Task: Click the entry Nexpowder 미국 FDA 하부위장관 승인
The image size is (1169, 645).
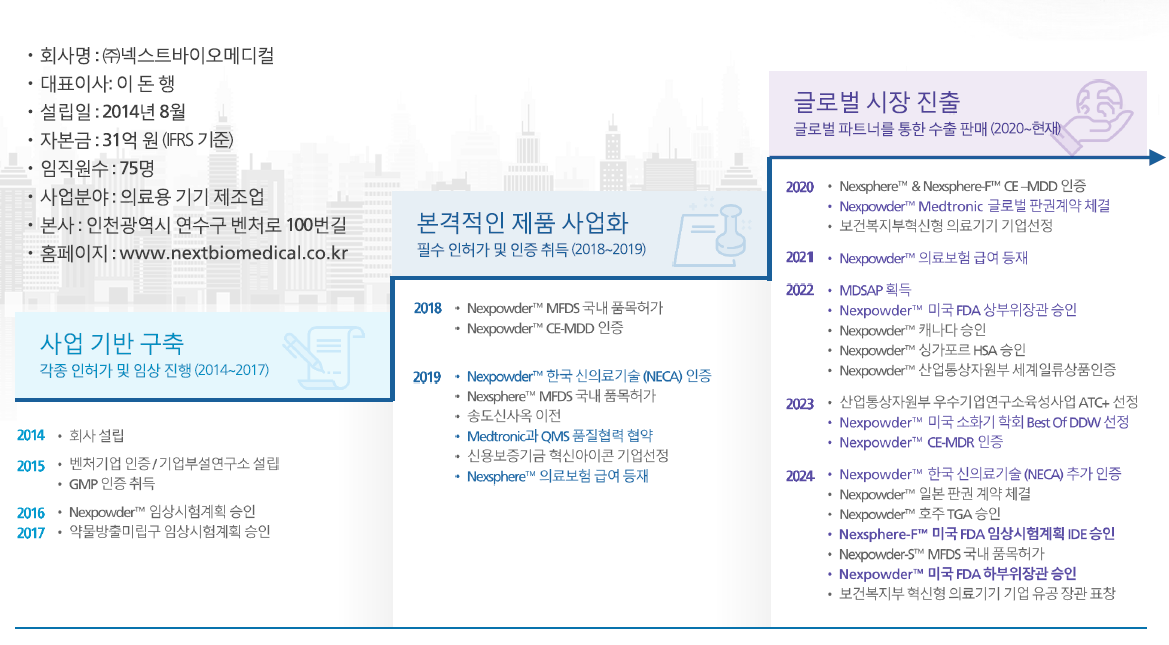Action: pyautogui.click(x=958, y=574)
